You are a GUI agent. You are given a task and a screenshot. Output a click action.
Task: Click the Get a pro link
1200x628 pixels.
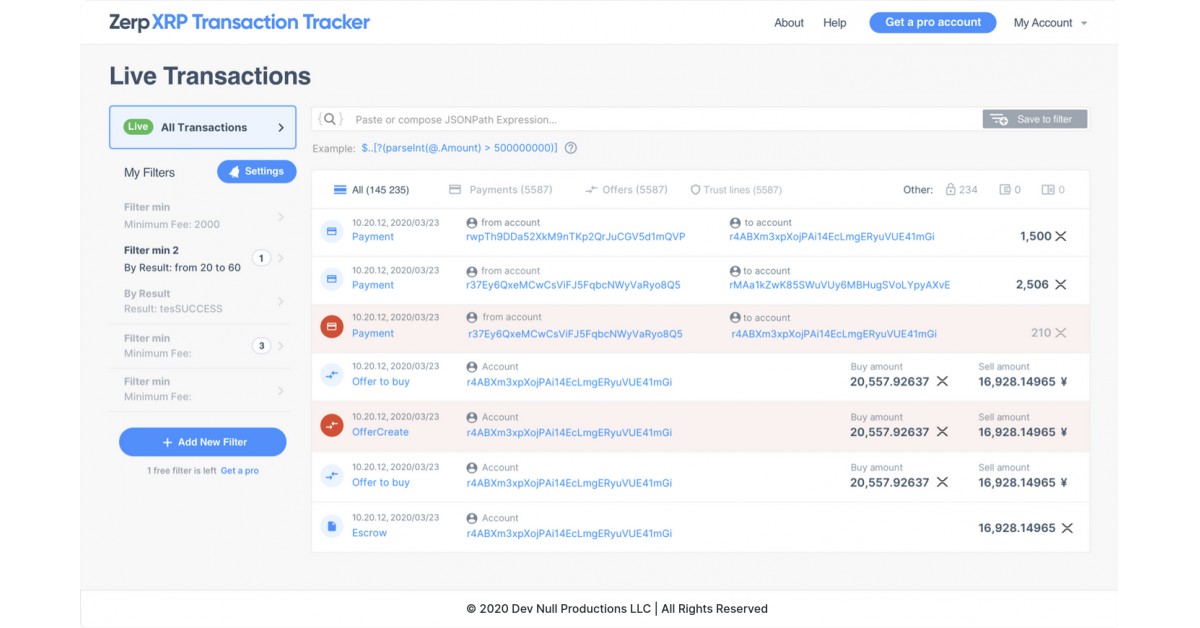coord(240,470)
